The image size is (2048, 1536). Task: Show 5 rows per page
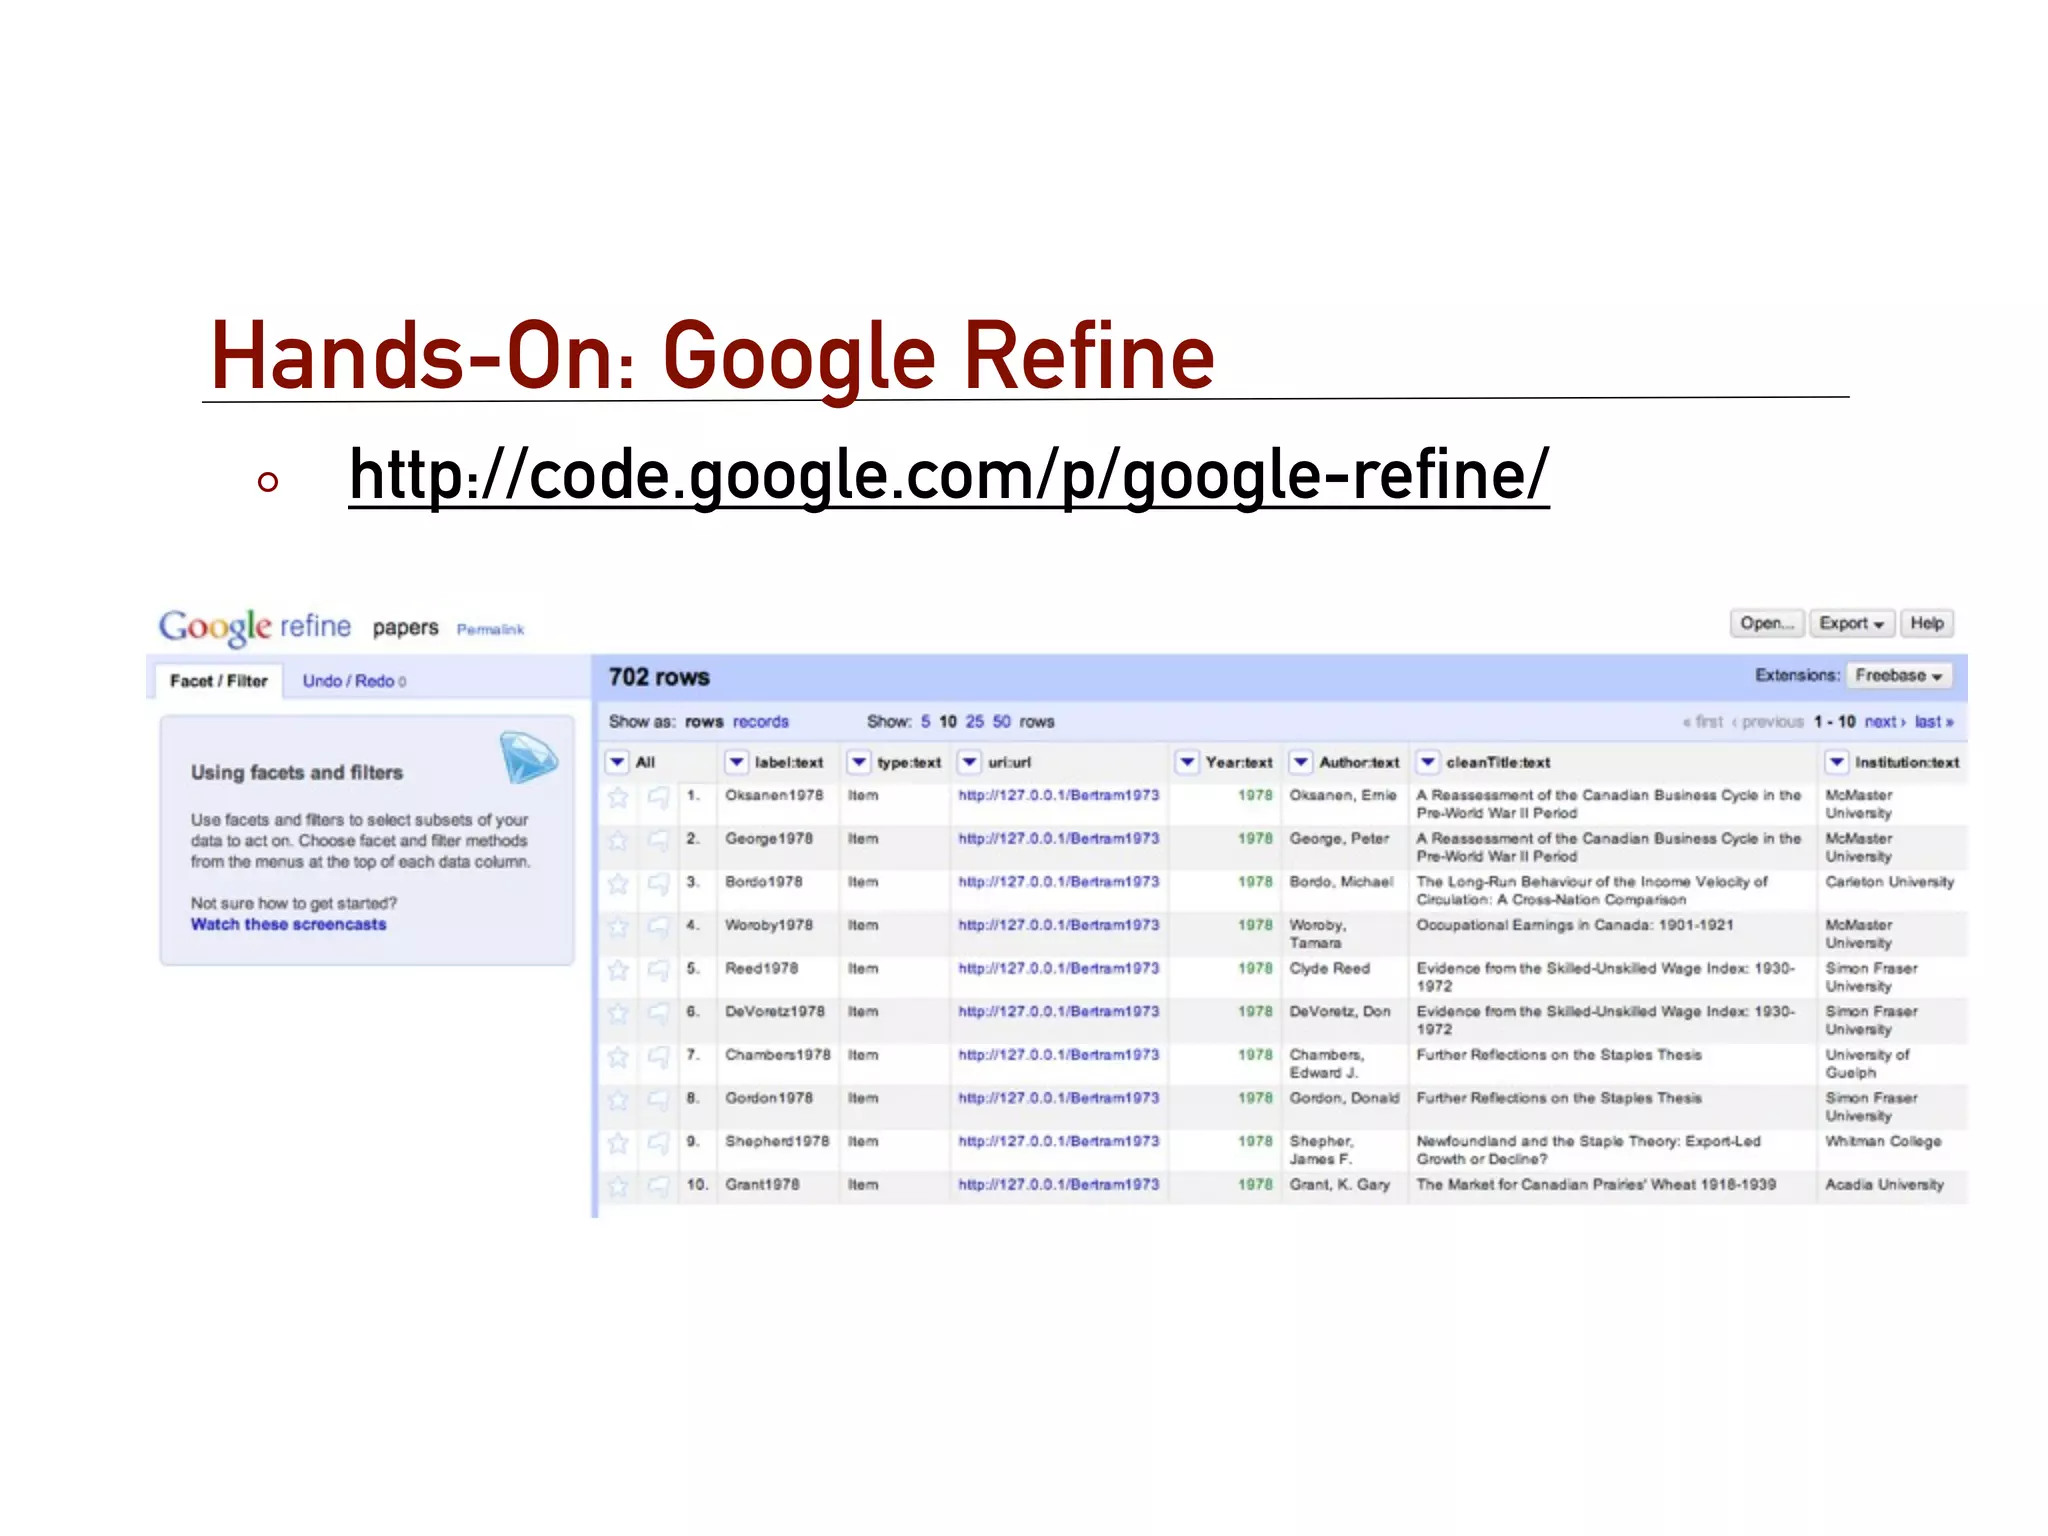coord(926,722)
